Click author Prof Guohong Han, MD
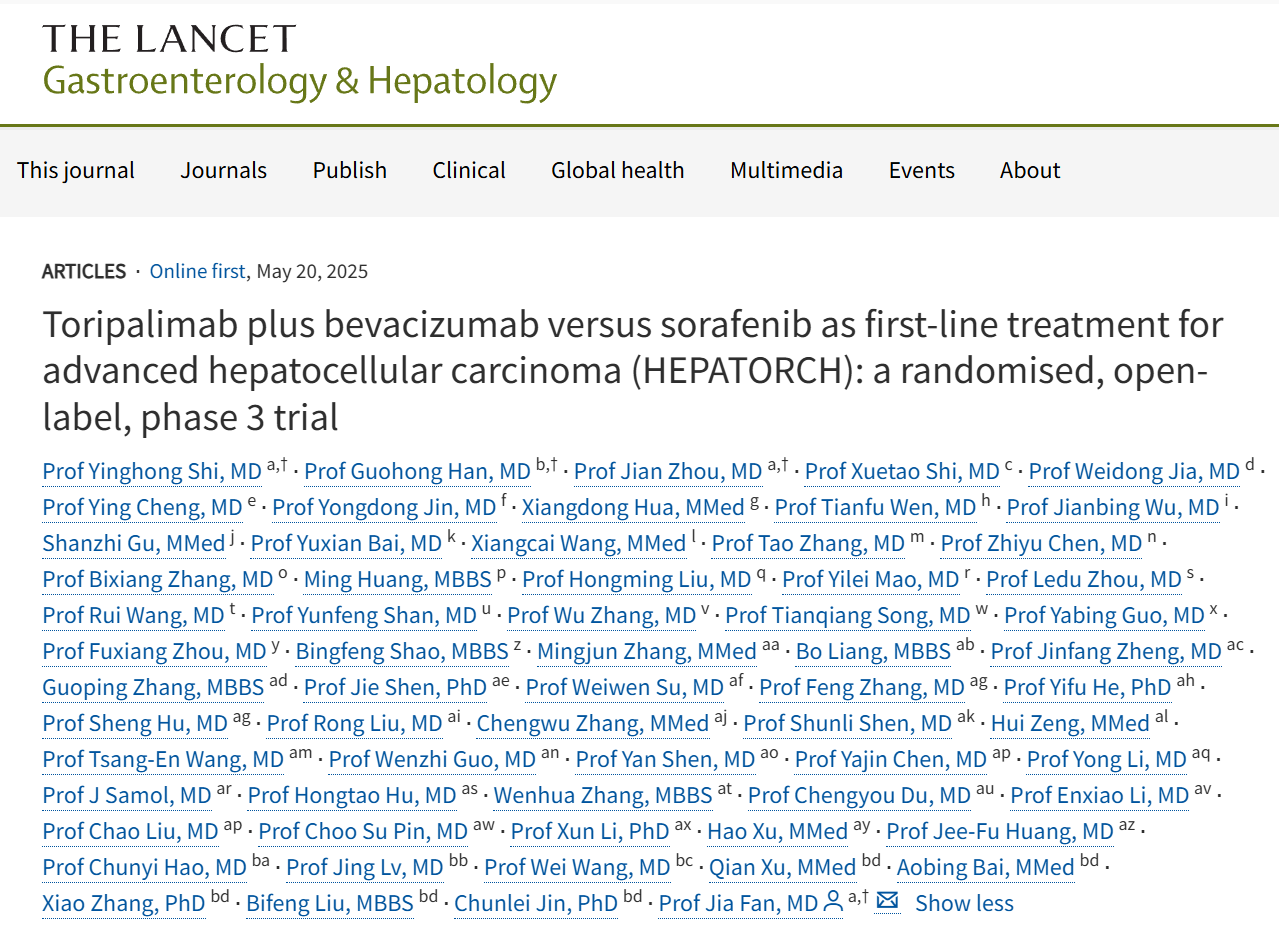This screenshot has width=1279, height=936. coord(417,472)
